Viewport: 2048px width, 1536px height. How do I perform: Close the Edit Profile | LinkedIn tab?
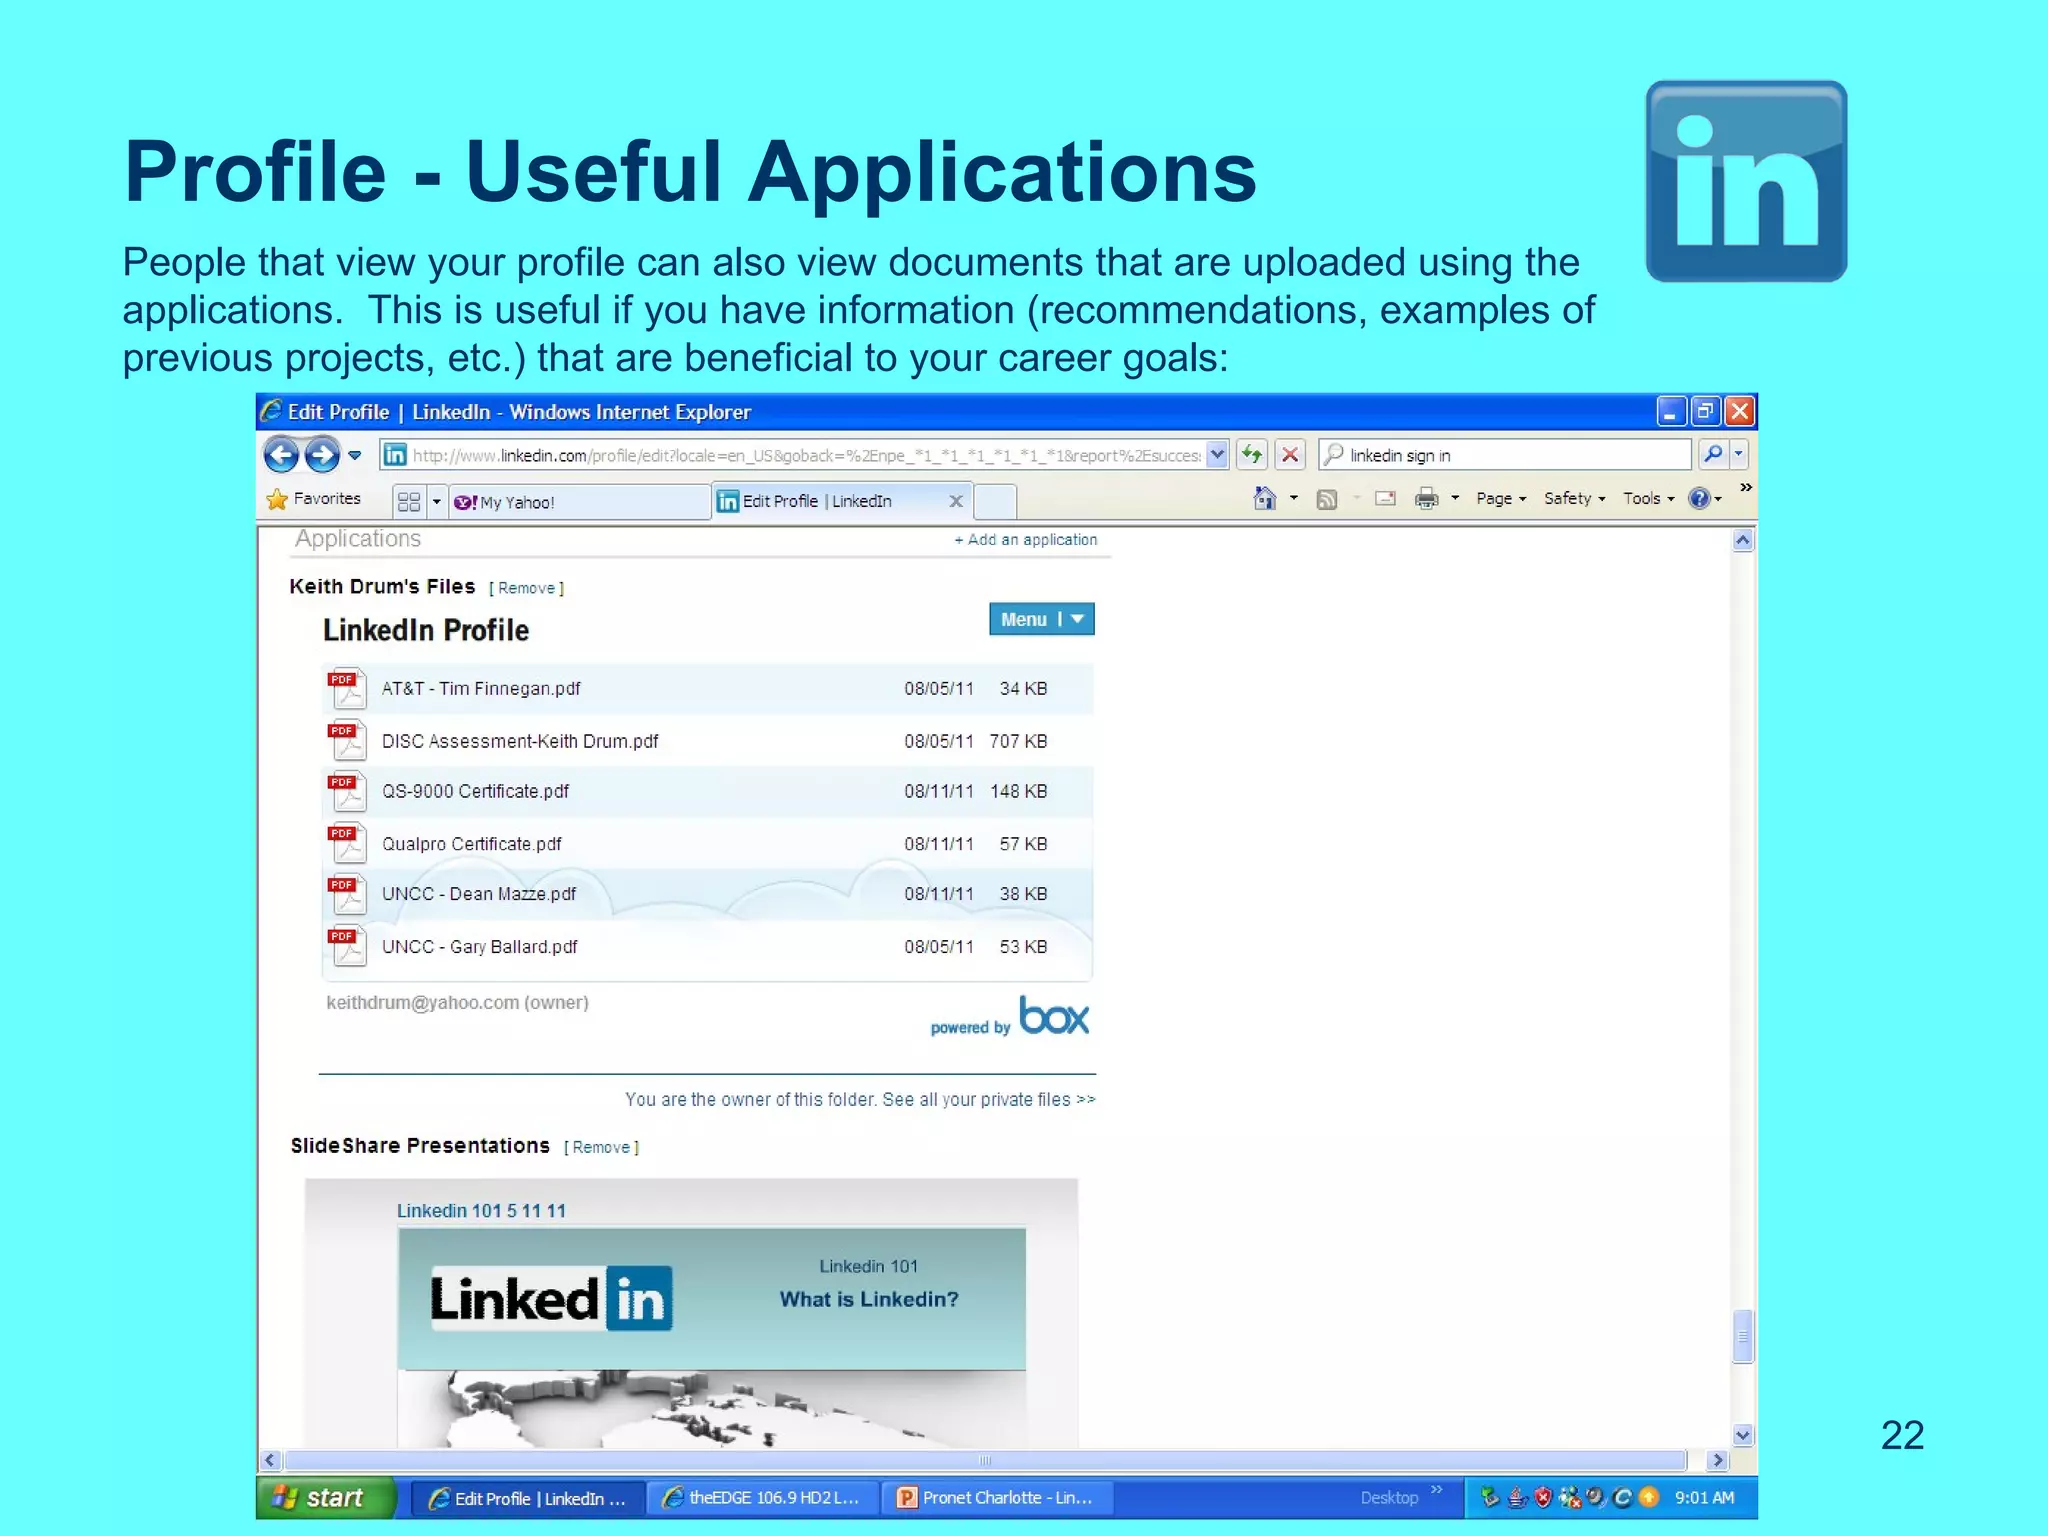(x=956, y=501)
